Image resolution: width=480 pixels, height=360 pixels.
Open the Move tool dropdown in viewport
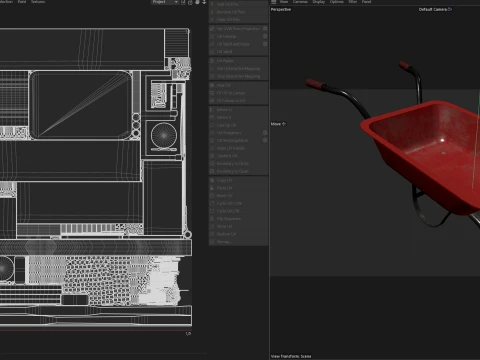pyautogui.click(x=278, y=124)
